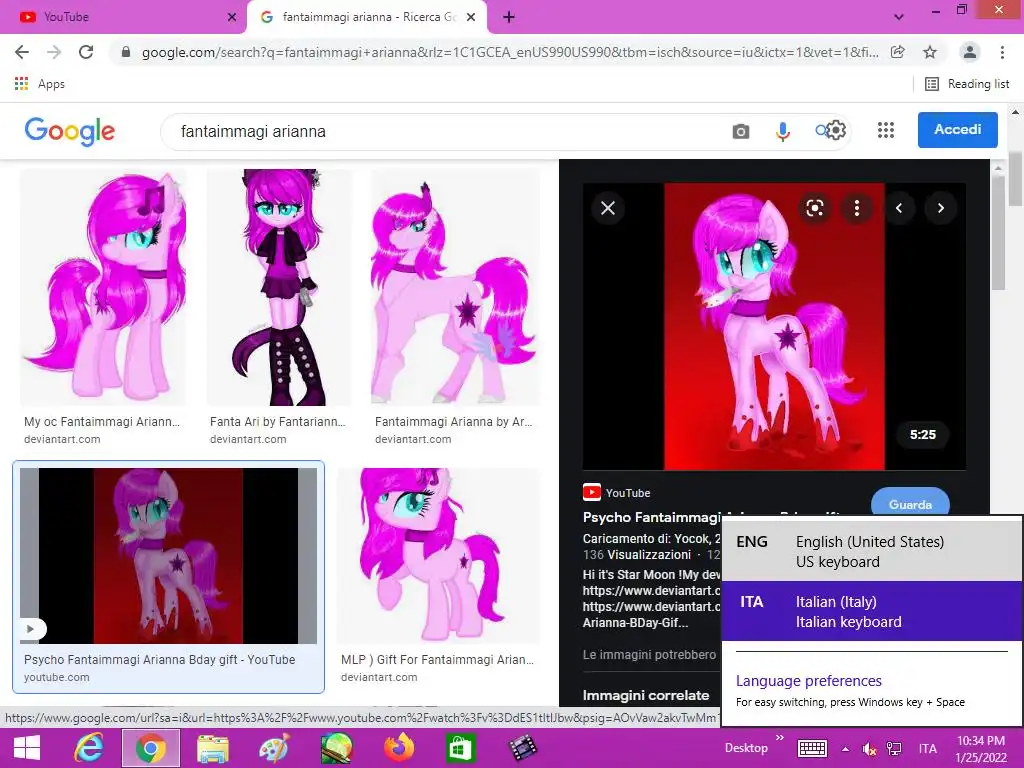Open the deviantart.com source under 'Fanta Ari'

click(248, 440)
